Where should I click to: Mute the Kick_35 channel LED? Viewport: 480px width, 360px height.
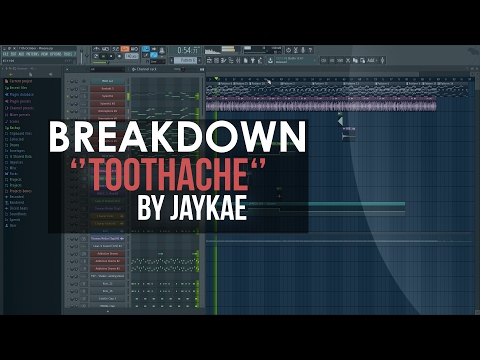68,291
